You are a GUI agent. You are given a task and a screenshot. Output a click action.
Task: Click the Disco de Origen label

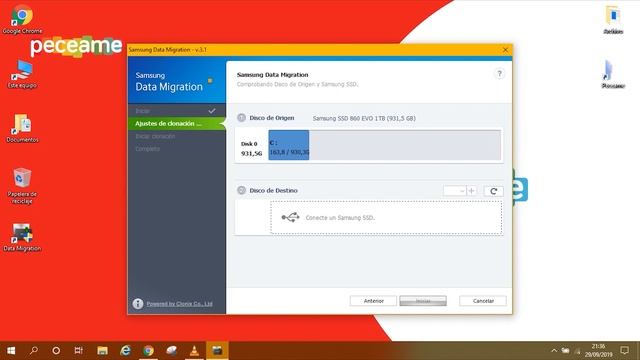click(x=272, y=118)
